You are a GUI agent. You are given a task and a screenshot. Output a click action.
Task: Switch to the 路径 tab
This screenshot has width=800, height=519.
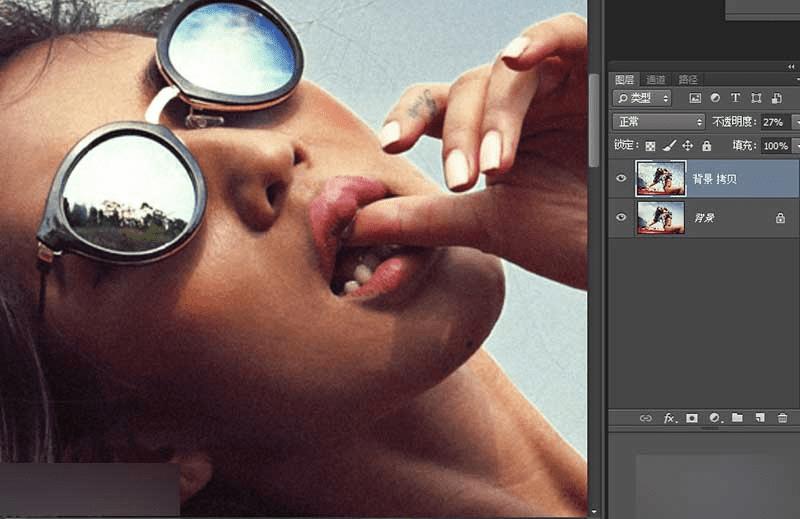687,80
